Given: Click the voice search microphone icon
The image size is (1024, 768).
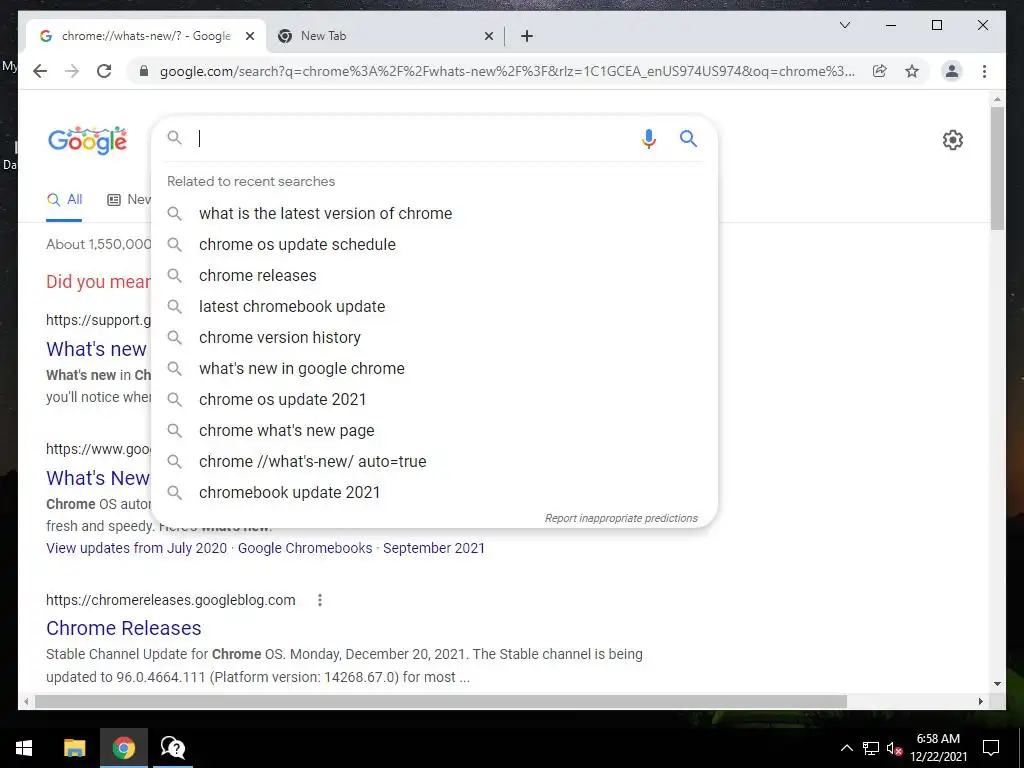Looking at the screenshot, I should coord(648,138).
